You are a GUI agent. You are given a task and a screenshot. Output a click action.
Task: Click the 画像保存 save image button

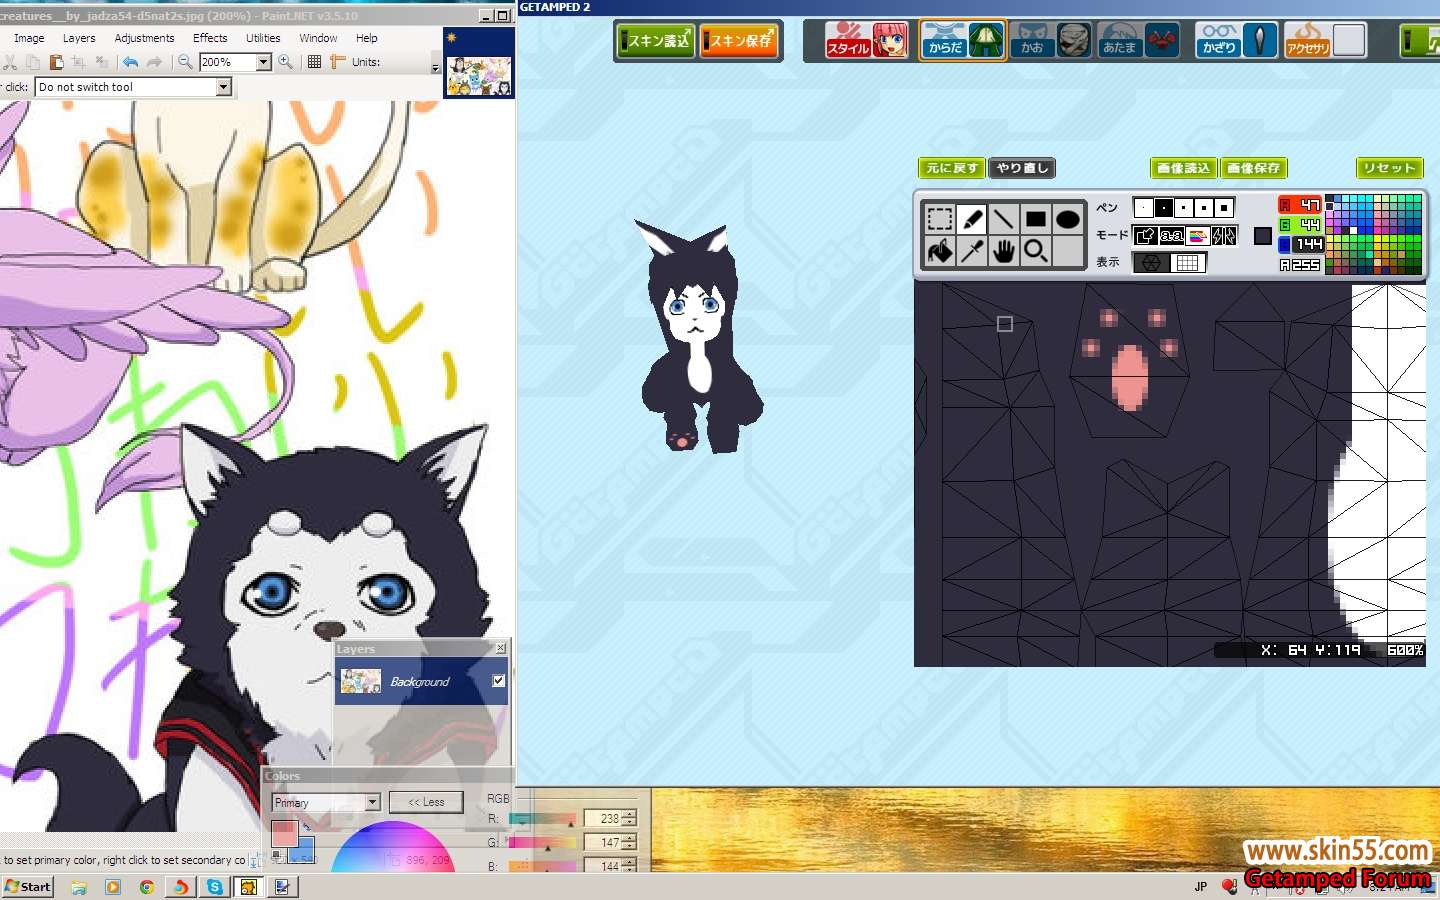pos(1253,168)
